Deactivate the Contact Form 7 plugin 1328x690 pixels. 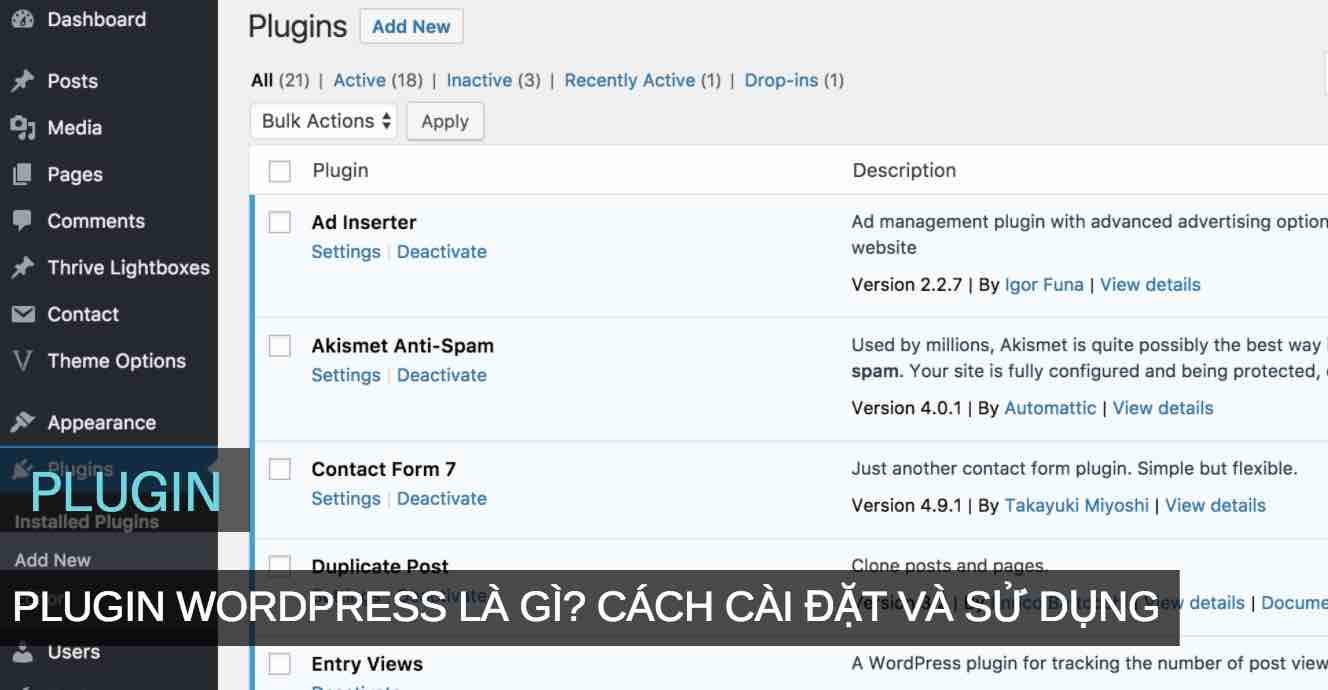pos(442,498)
